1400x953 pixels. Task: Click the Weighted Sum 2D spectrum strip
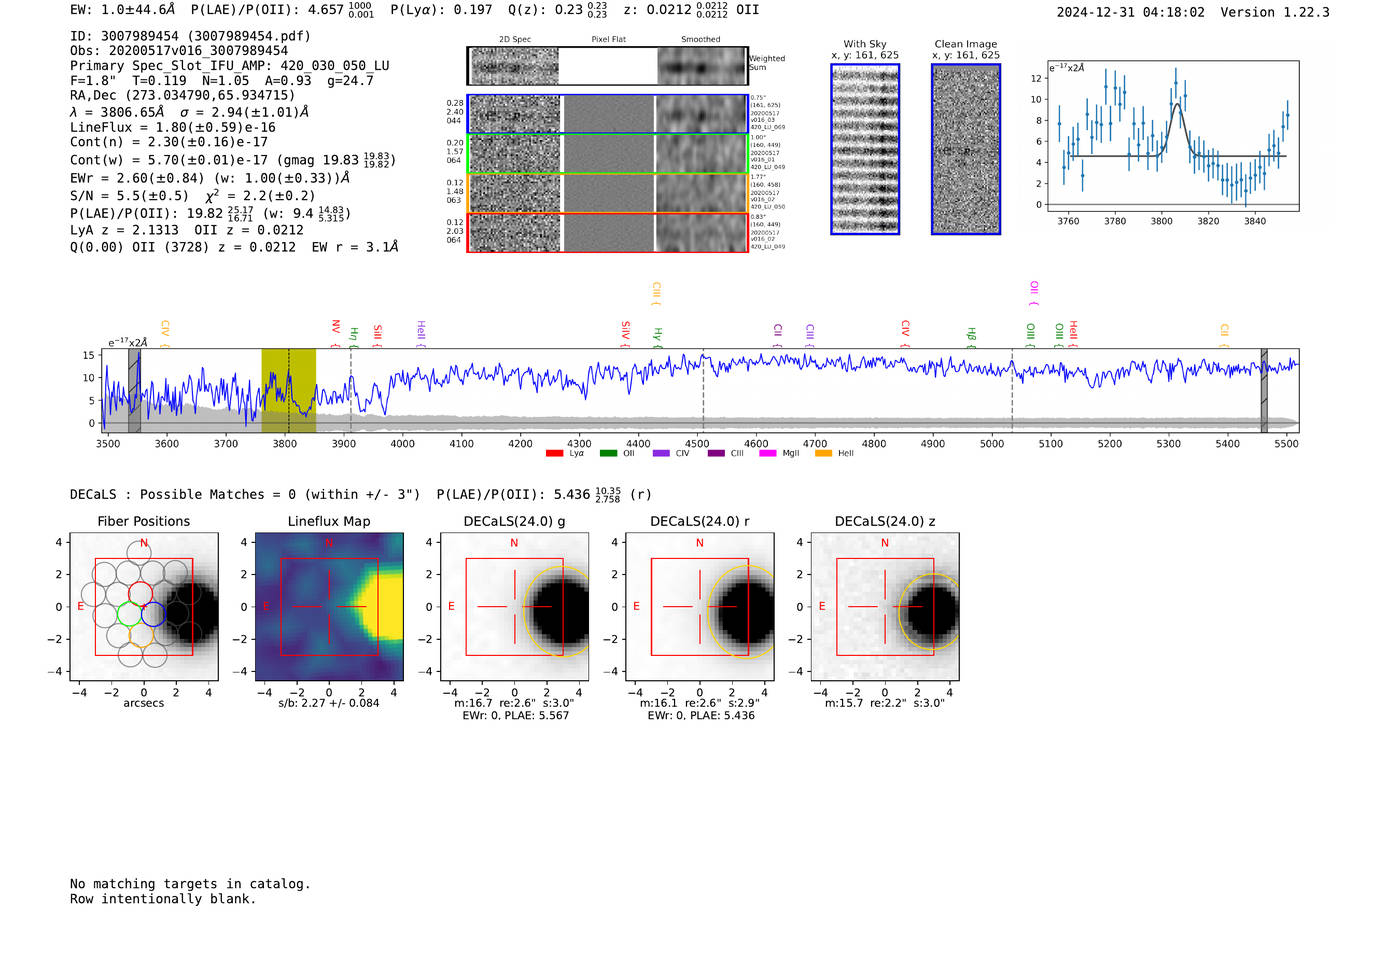pyautogui.click(x=607, y=66)
